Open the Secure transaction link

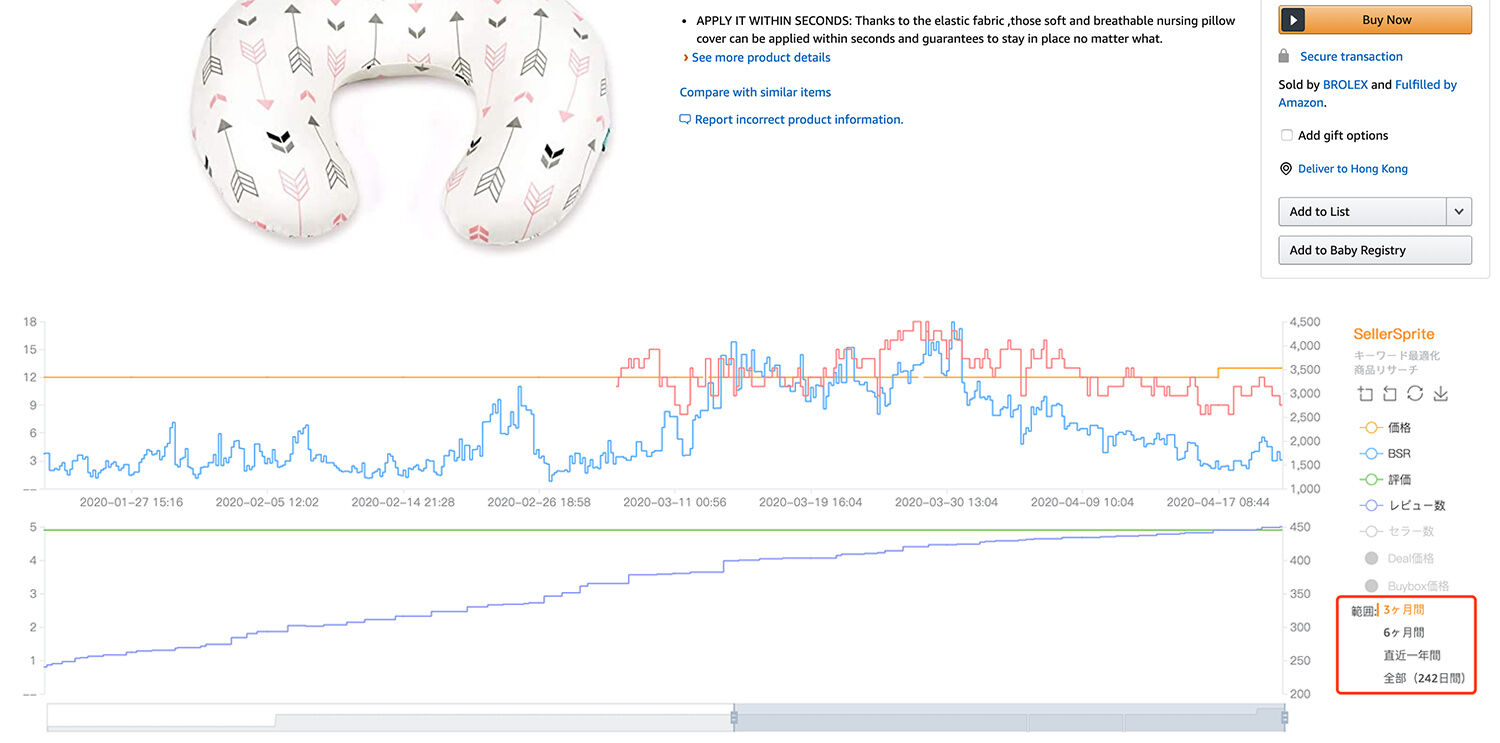pyautogui.click(x=1351, y=57)
